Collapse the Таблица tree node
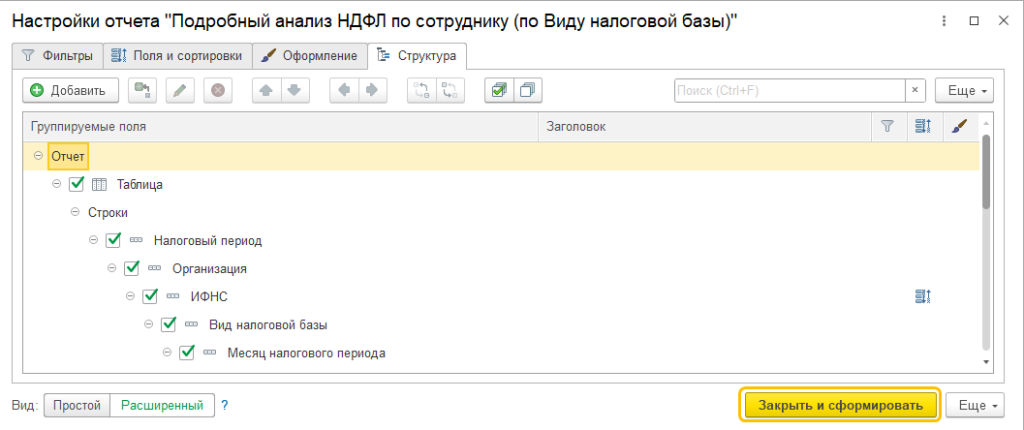Image resolution: width=1024 pixels, height=430 pixels. 56,184
